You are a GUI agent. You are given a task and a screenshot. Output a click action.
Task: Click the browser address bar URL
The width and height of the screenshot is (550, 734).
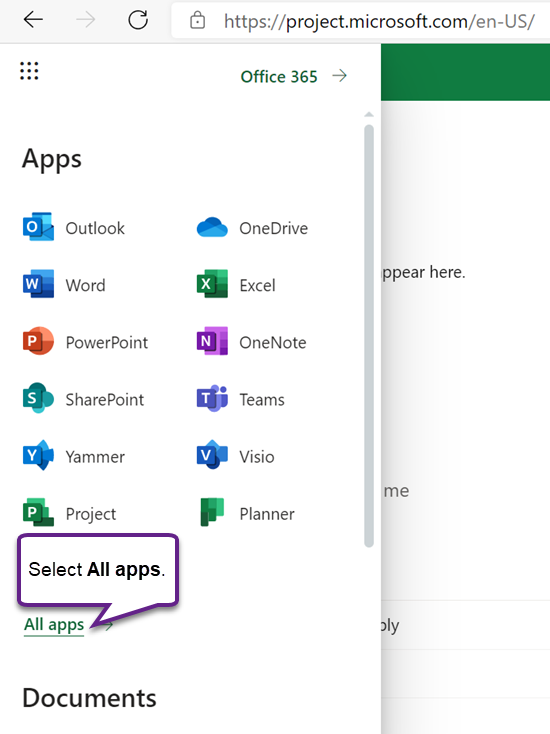[x=379, y=21]
